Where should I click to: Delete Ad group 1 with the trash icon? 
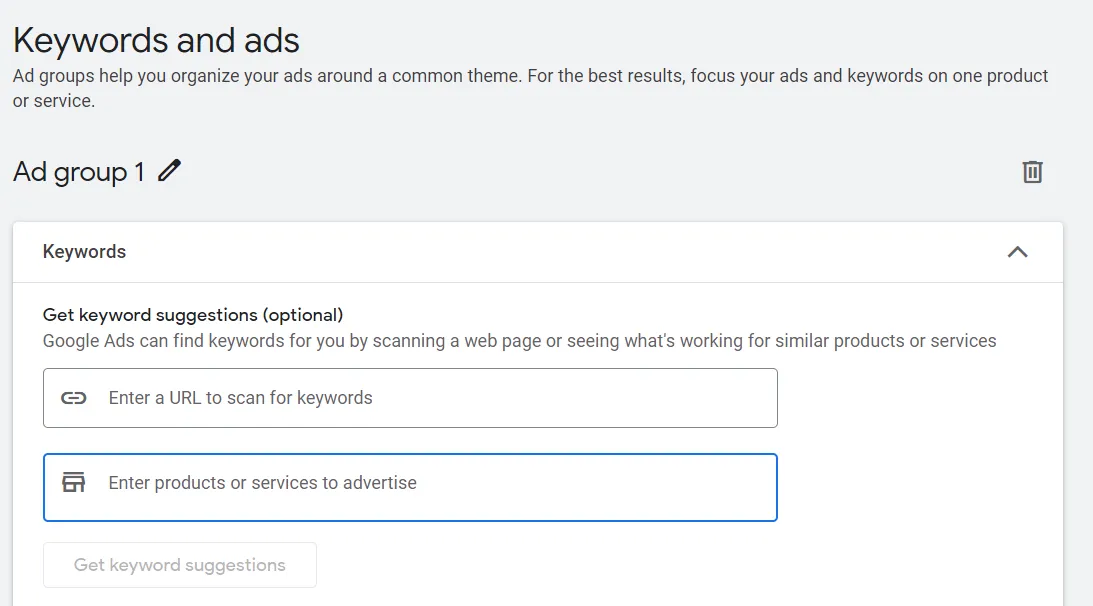pyautogui.click(x=1032, y=172)
